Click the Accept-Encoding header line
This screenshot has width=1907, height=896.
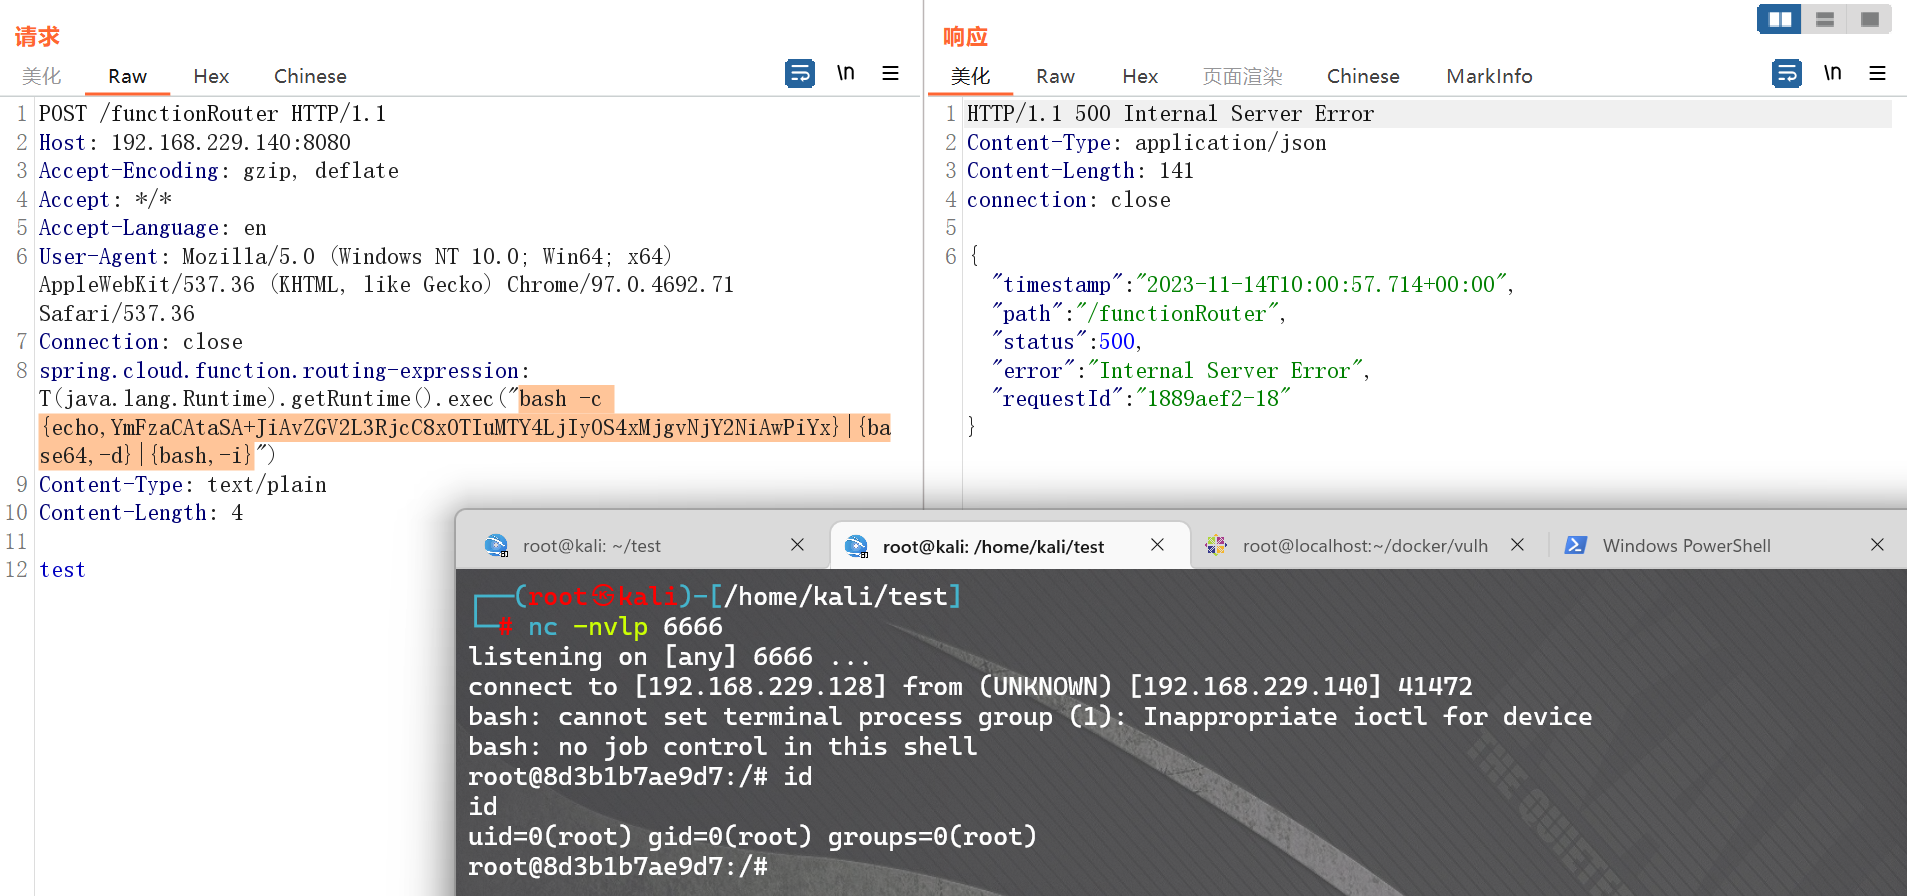tap(219, 171)
